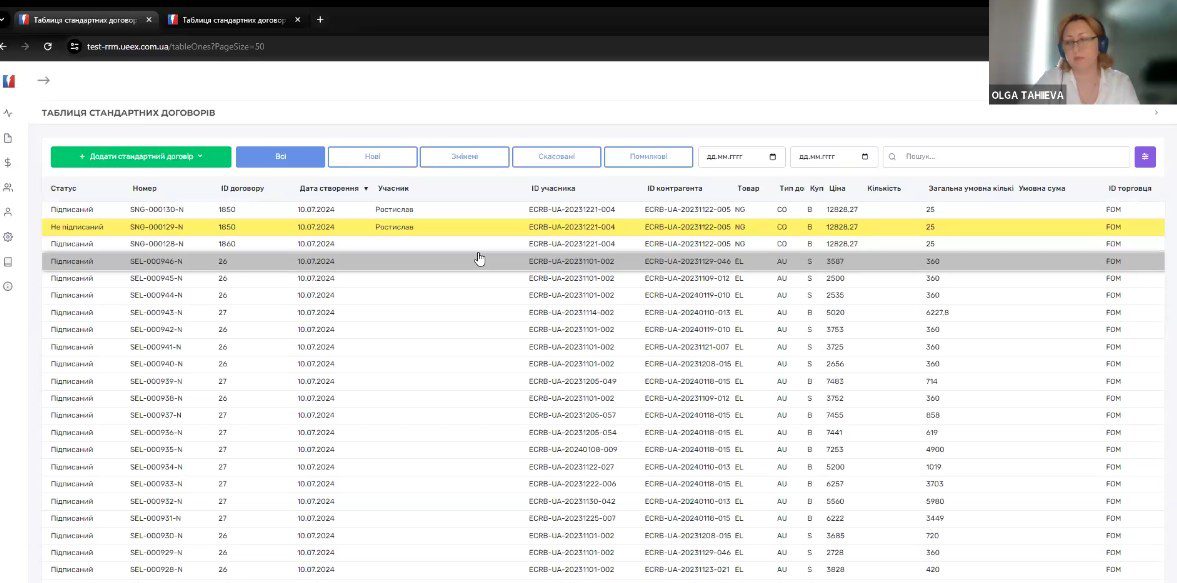Open calendar picker in first date field

click(771, 157)
